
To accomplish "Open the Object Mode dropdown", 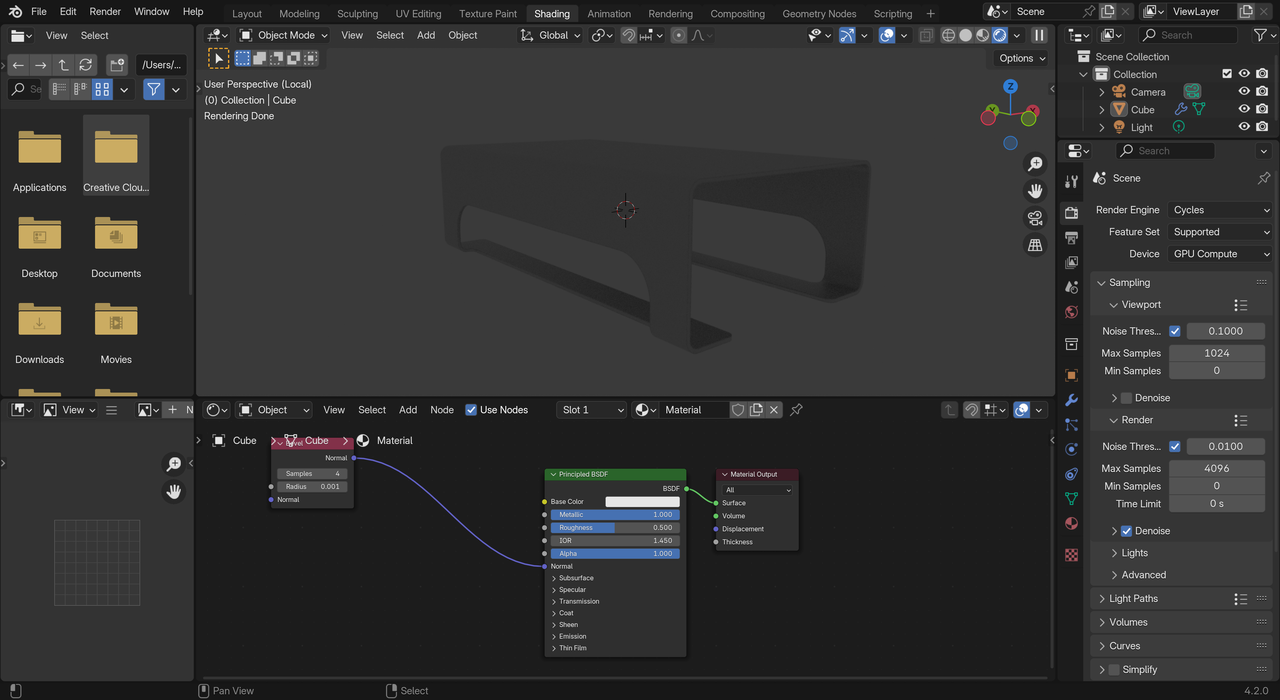I will [x=283, y=35].
